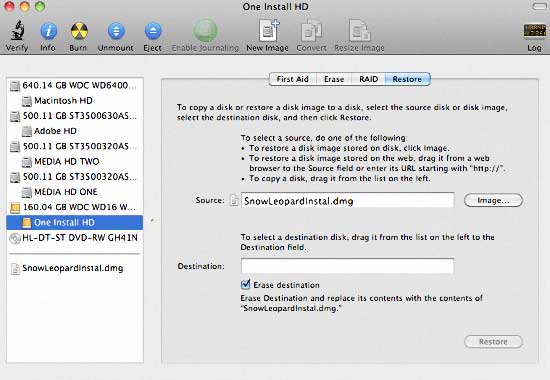Unmount the selected volume via toolbar
The image size is (550, 380).
116,31
